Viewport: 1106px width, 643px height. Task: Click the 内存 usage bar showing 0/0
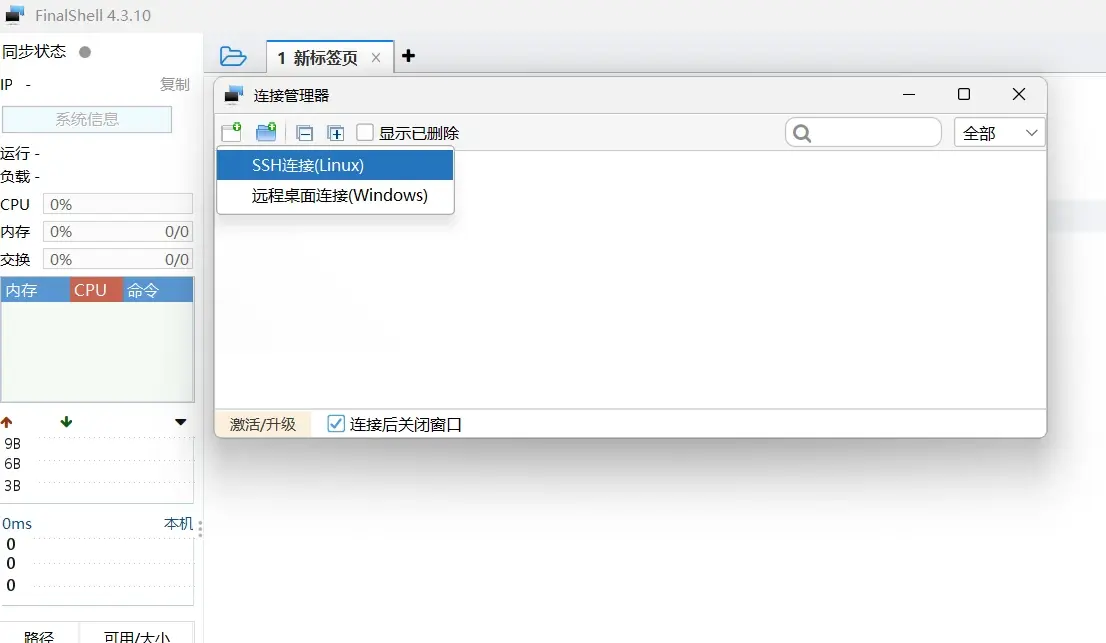[x=118, y=231]
